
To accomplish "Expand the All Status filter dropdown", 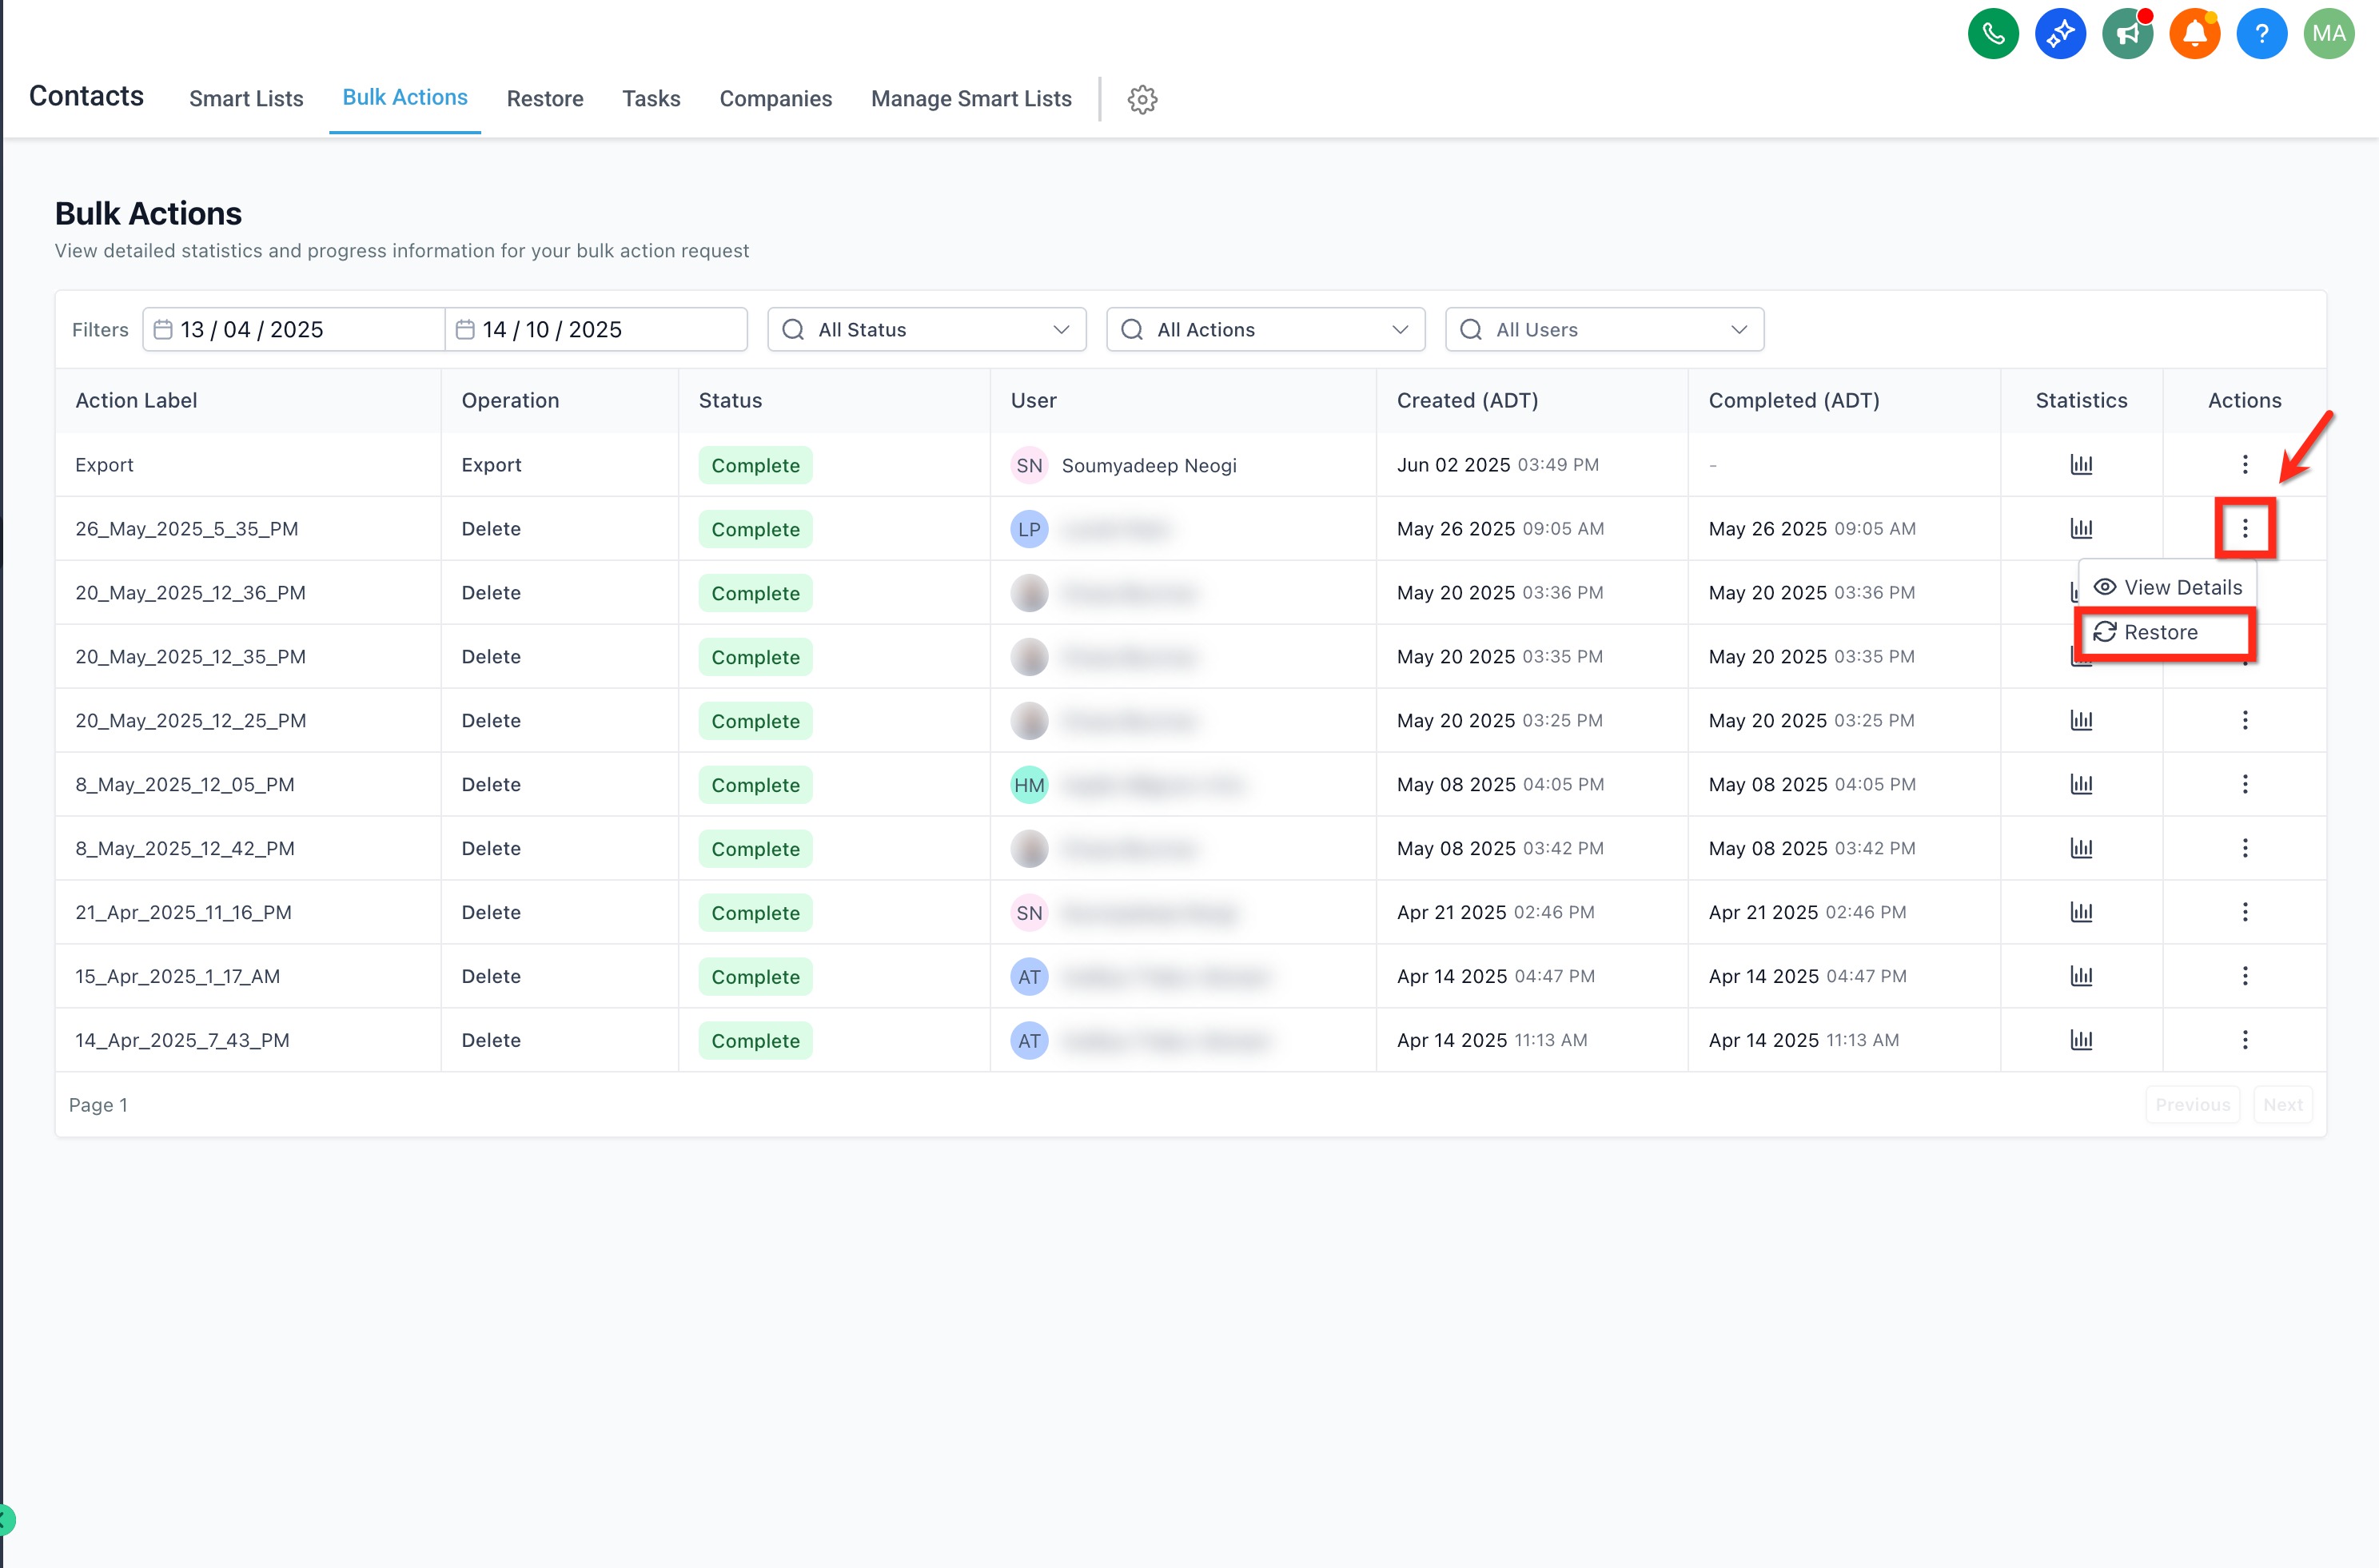I will 926,330.
